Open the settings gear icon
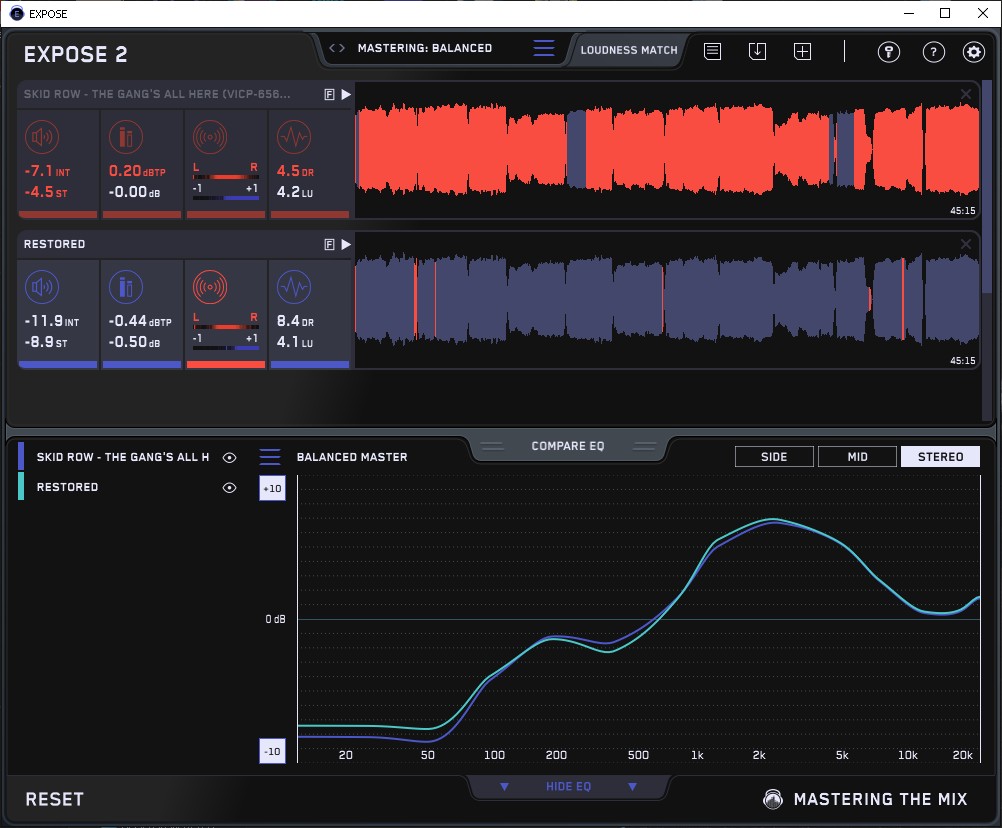 [x=973, y=52]
